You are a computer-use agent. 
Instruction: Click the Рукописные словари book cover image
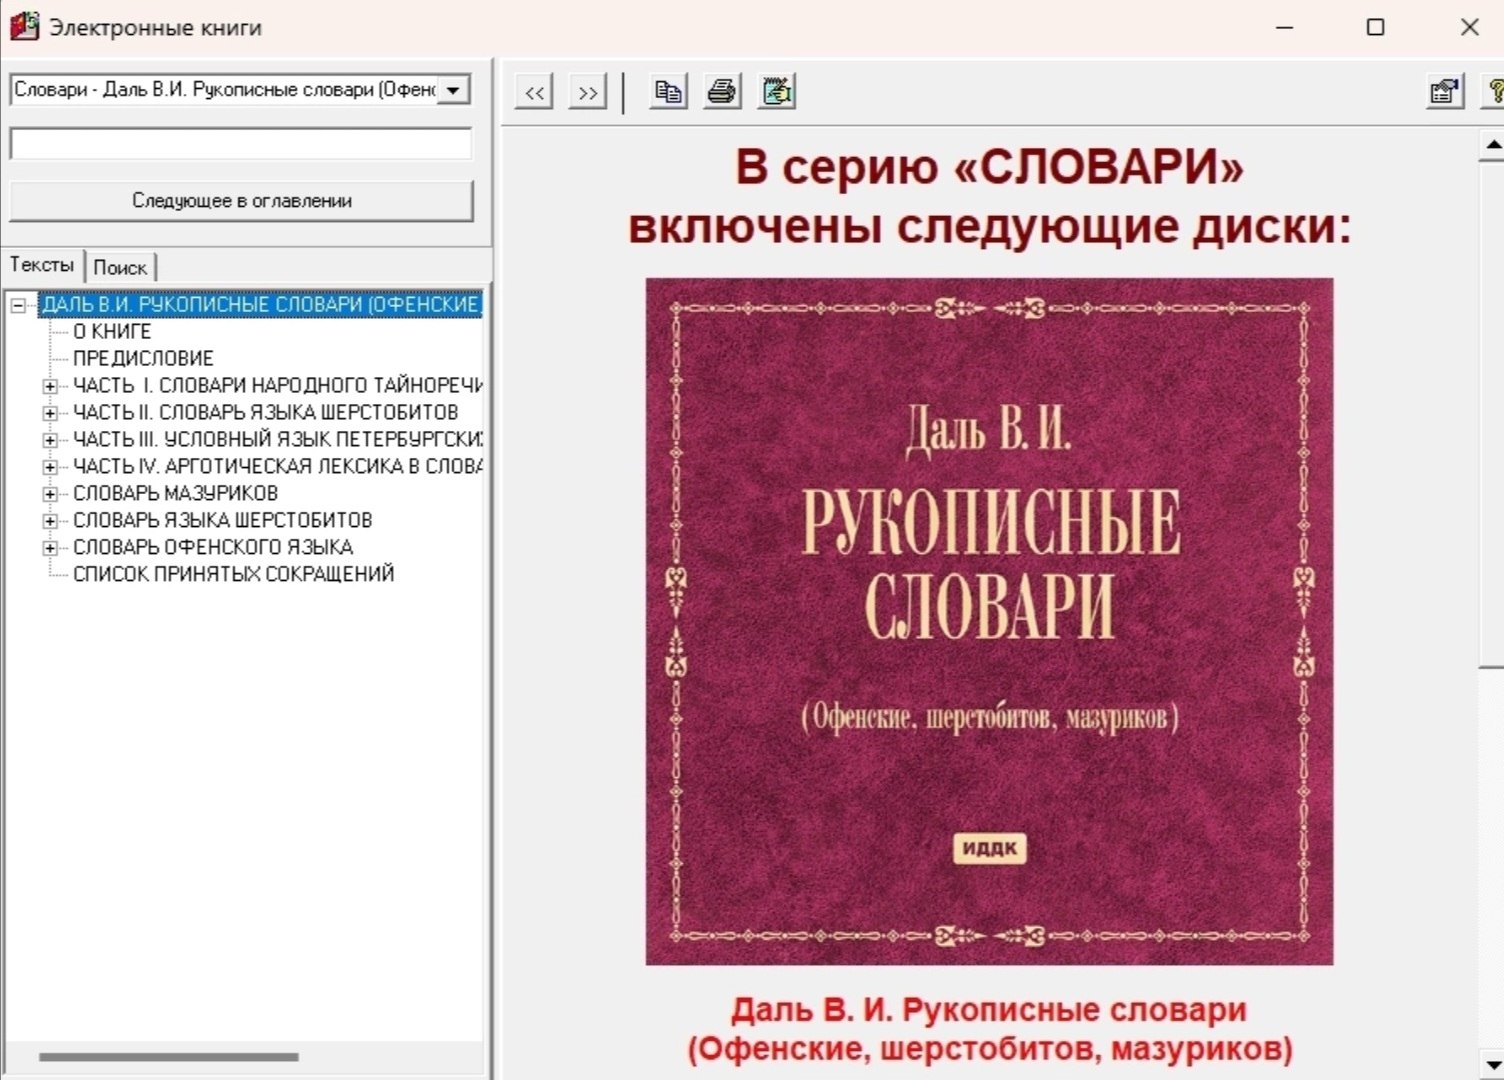989,621
